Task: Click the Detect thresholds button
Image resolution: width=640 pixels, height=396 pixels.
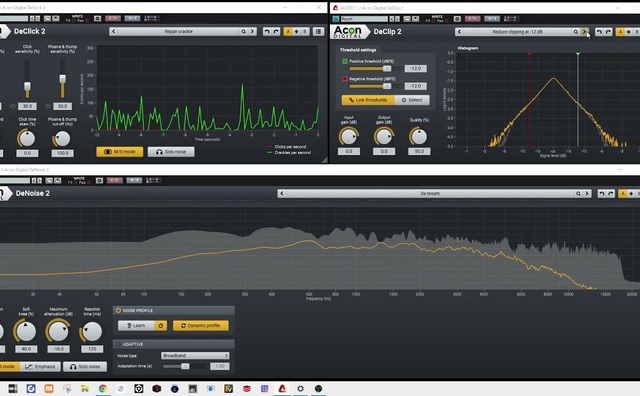Action: [412, 100]
